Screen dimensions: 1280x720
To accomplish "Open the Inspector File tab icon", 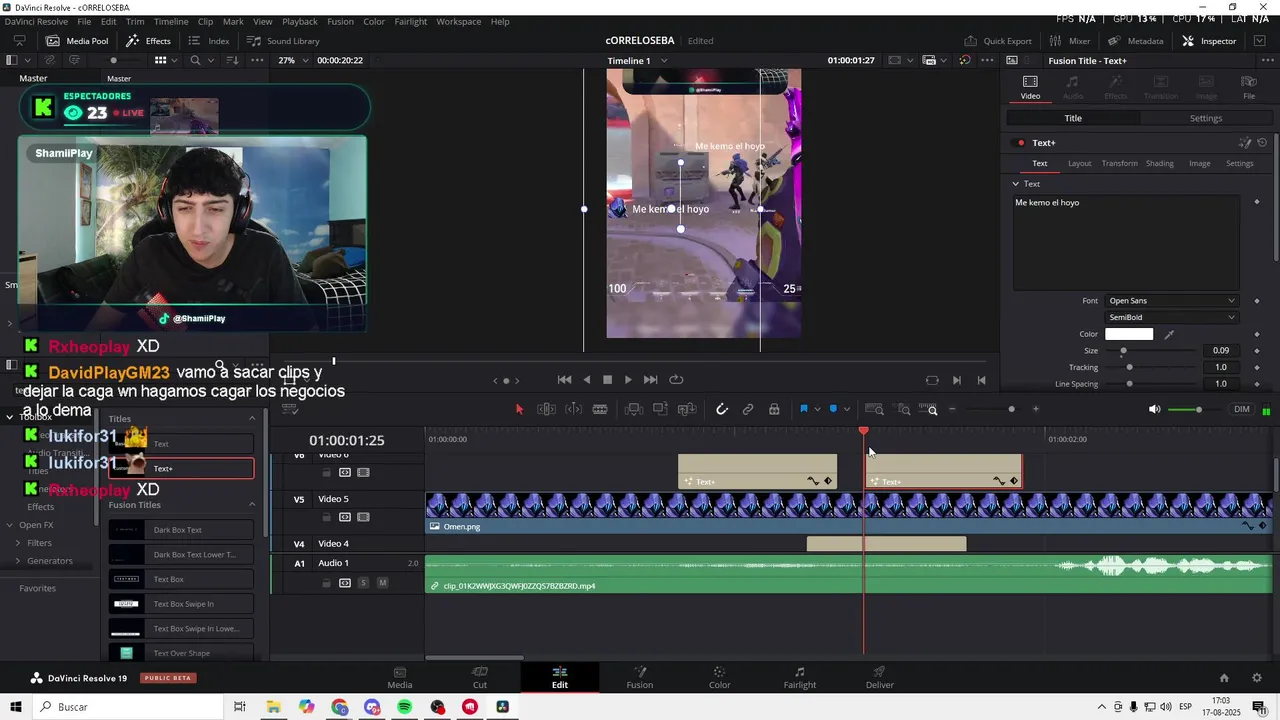I will 1249,87.
